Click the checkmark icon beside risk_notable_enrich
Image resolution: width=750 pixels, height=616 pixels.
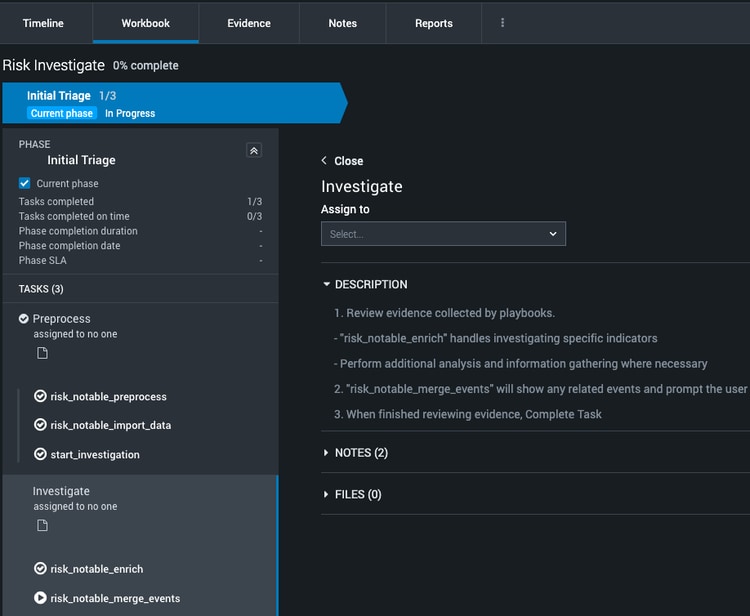point(40,568)
